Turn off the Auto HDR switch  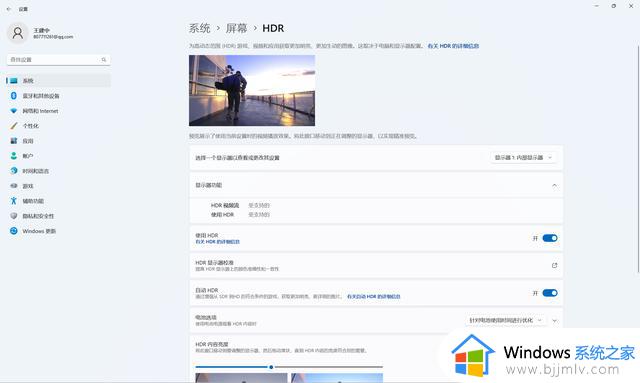(550, 293)
